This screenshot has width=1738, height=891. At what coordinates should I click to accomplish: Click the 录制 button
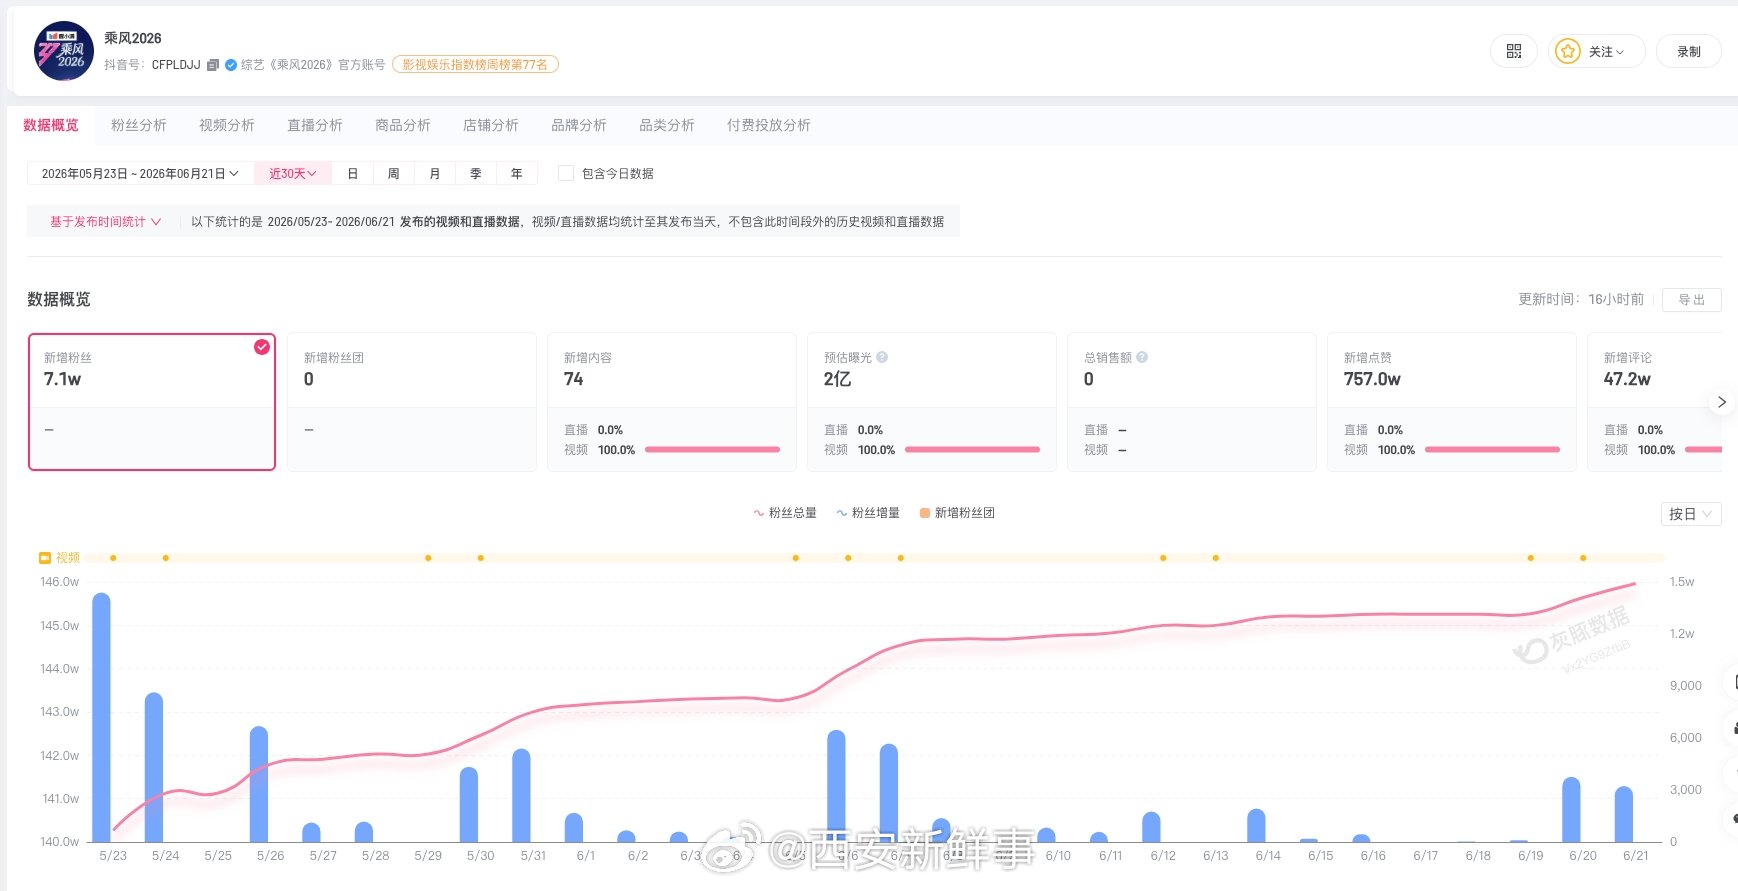[x=1689, y=51]
